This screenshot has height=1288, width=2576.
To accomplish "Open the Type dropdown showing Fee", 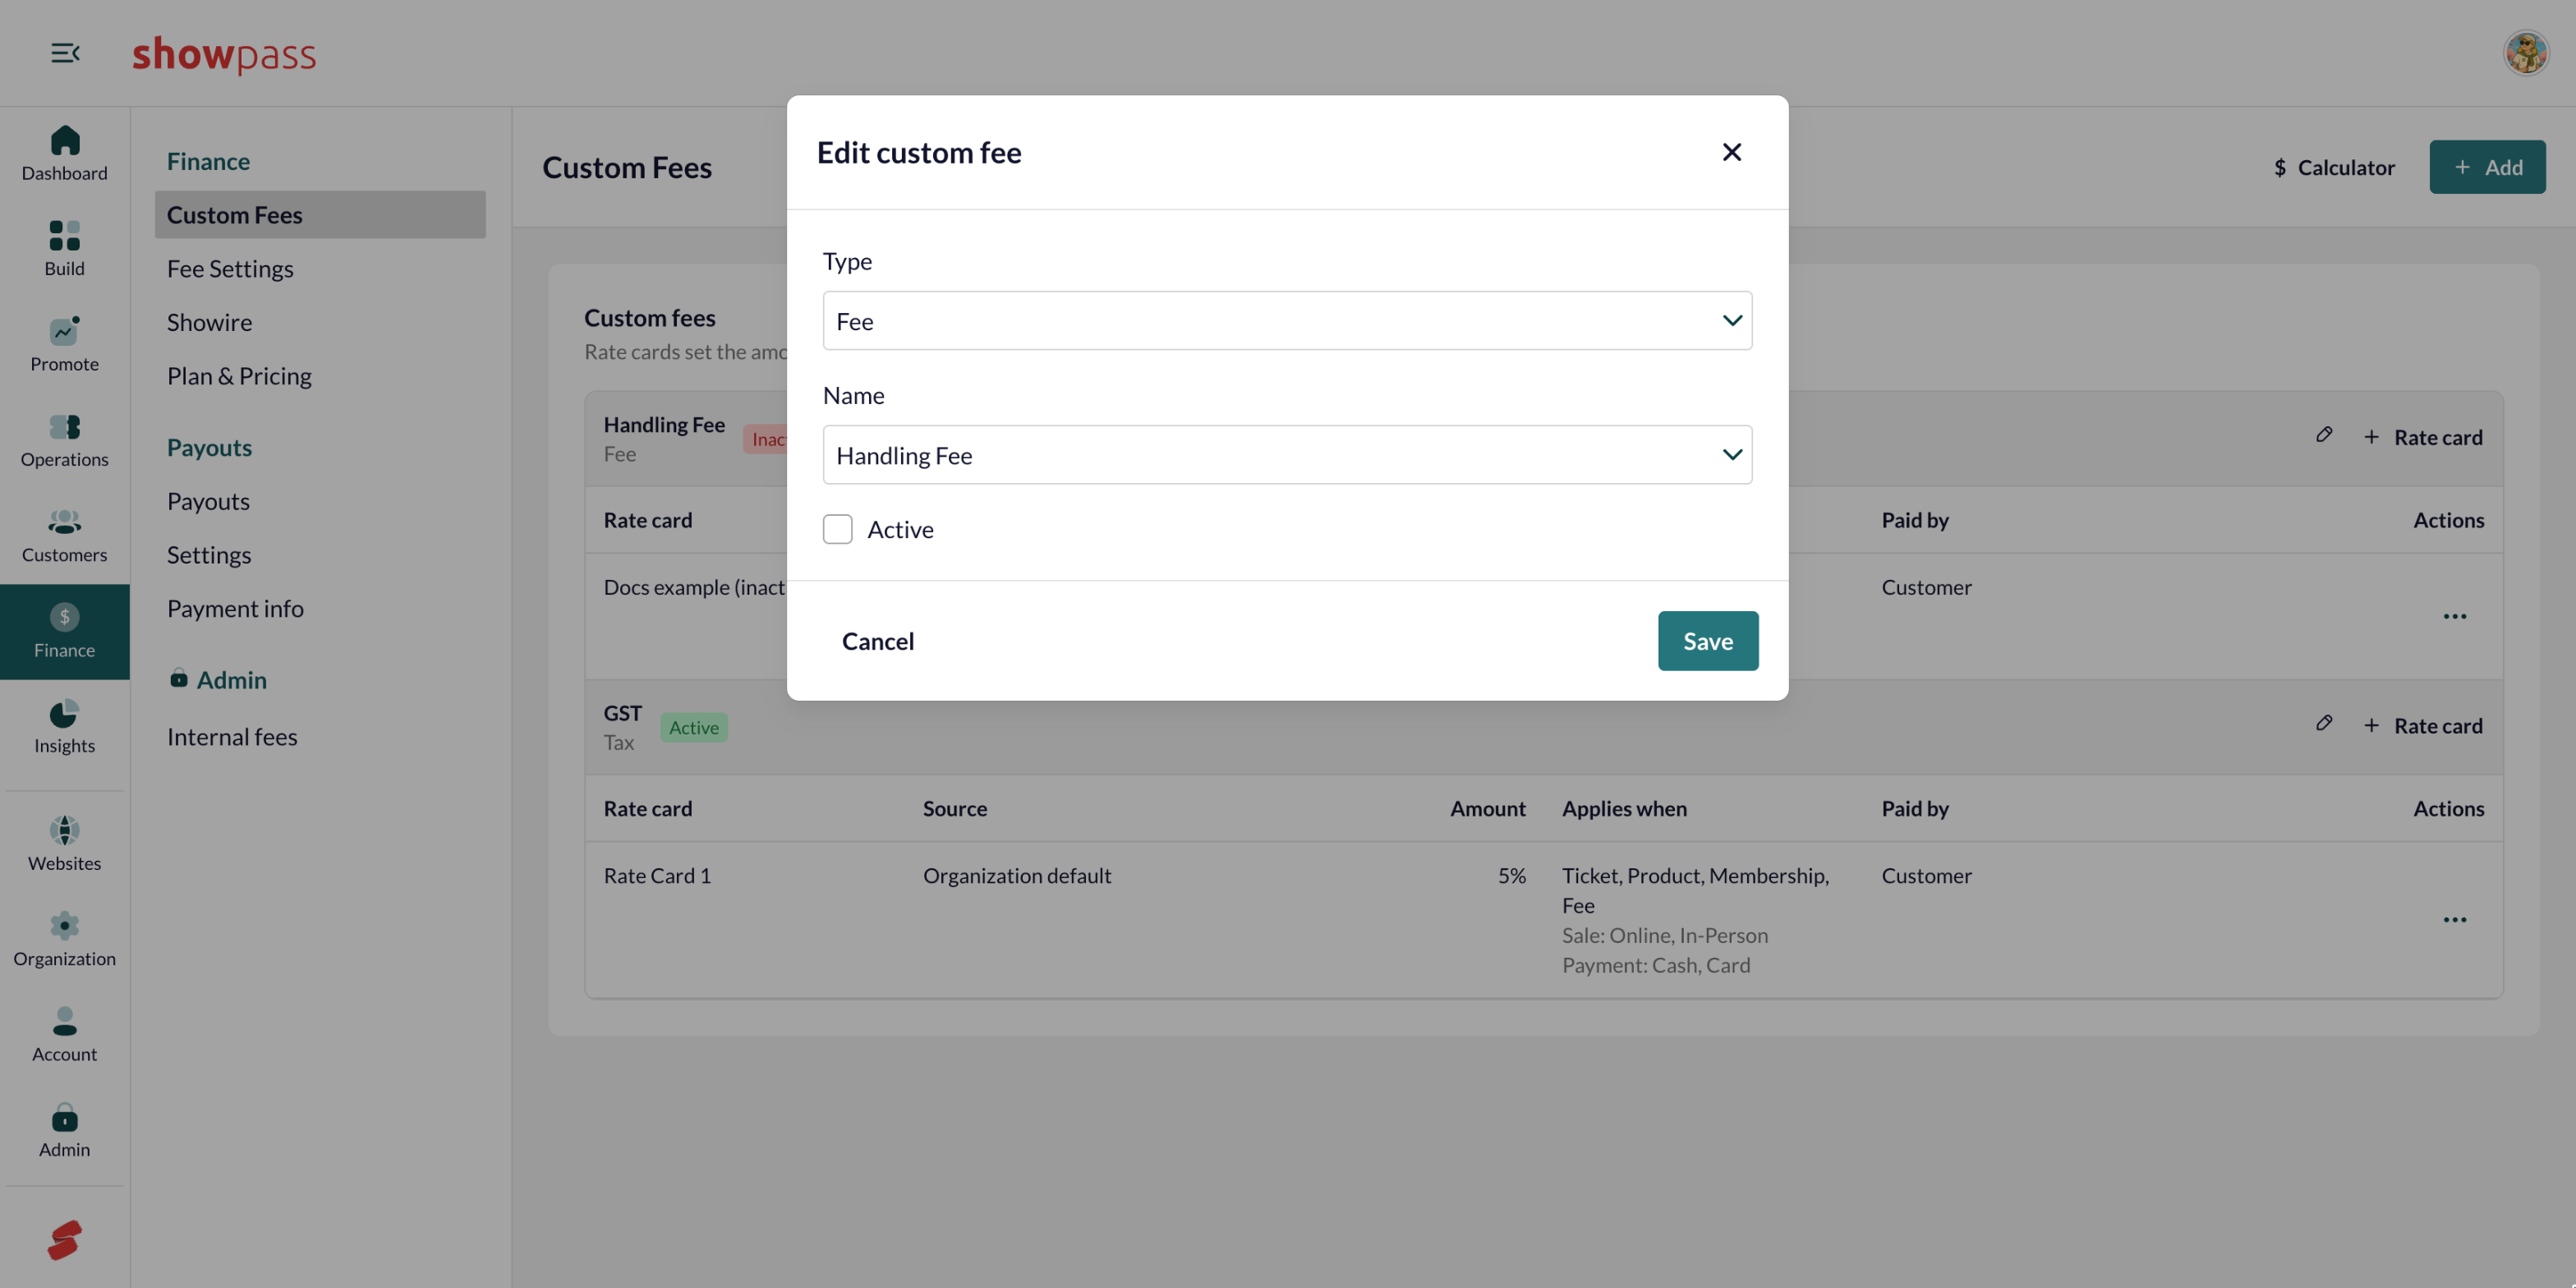I will (x=1287, y=321).
